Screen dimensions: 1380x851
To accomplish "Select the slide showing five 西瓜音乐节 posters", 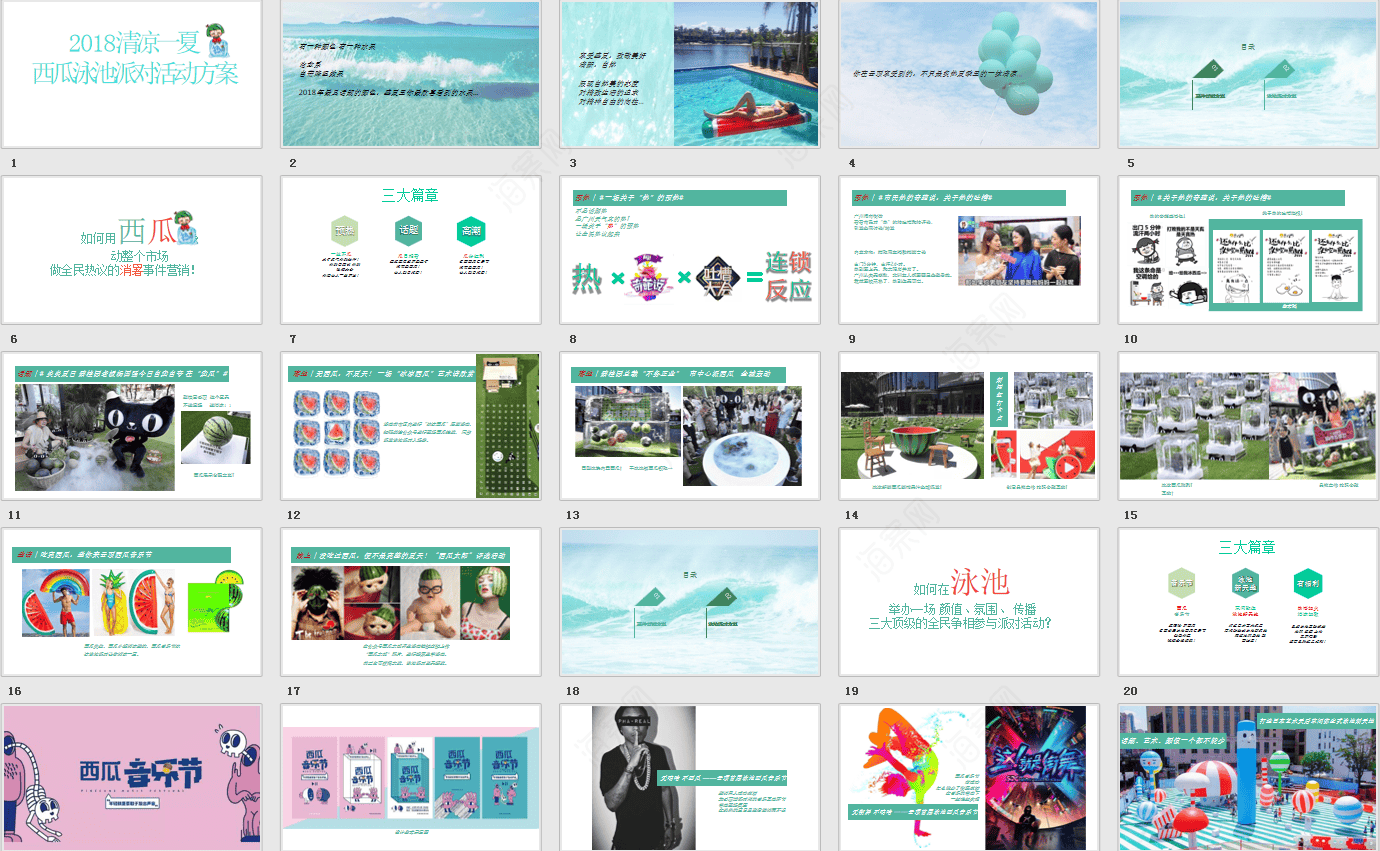I will [411, 778].
